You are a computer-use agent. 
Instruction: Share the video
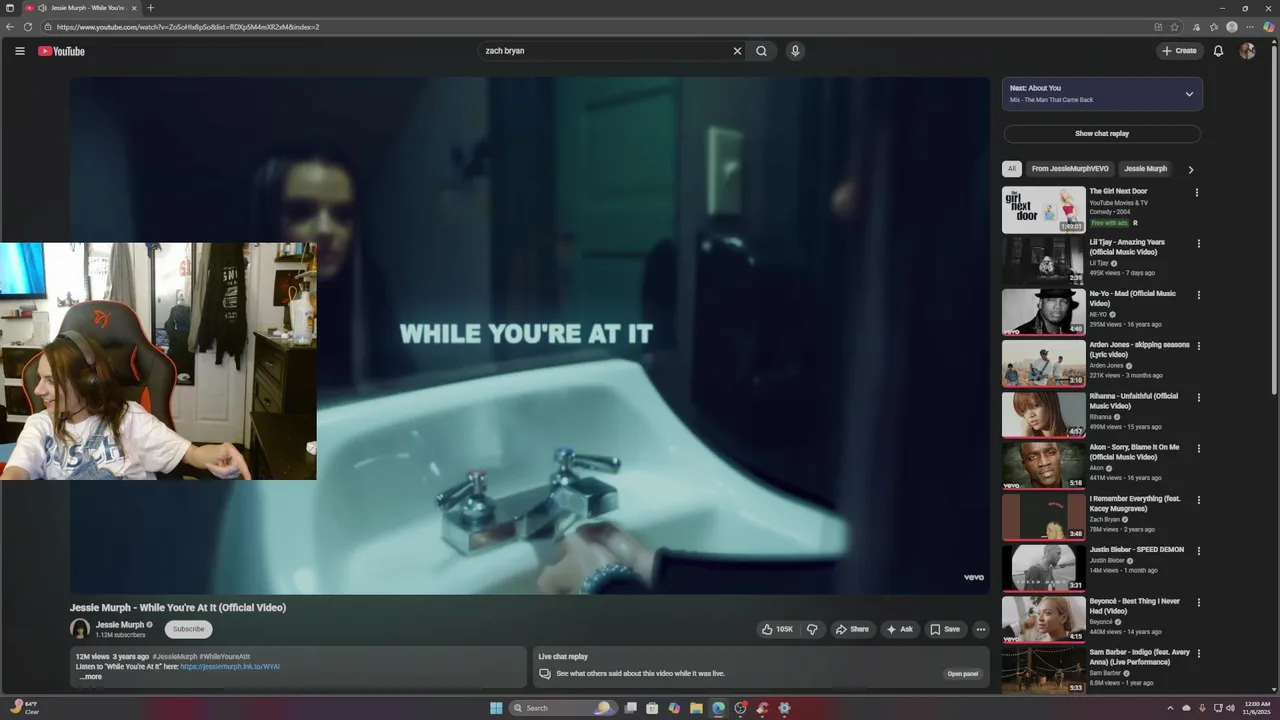point(852,629)
